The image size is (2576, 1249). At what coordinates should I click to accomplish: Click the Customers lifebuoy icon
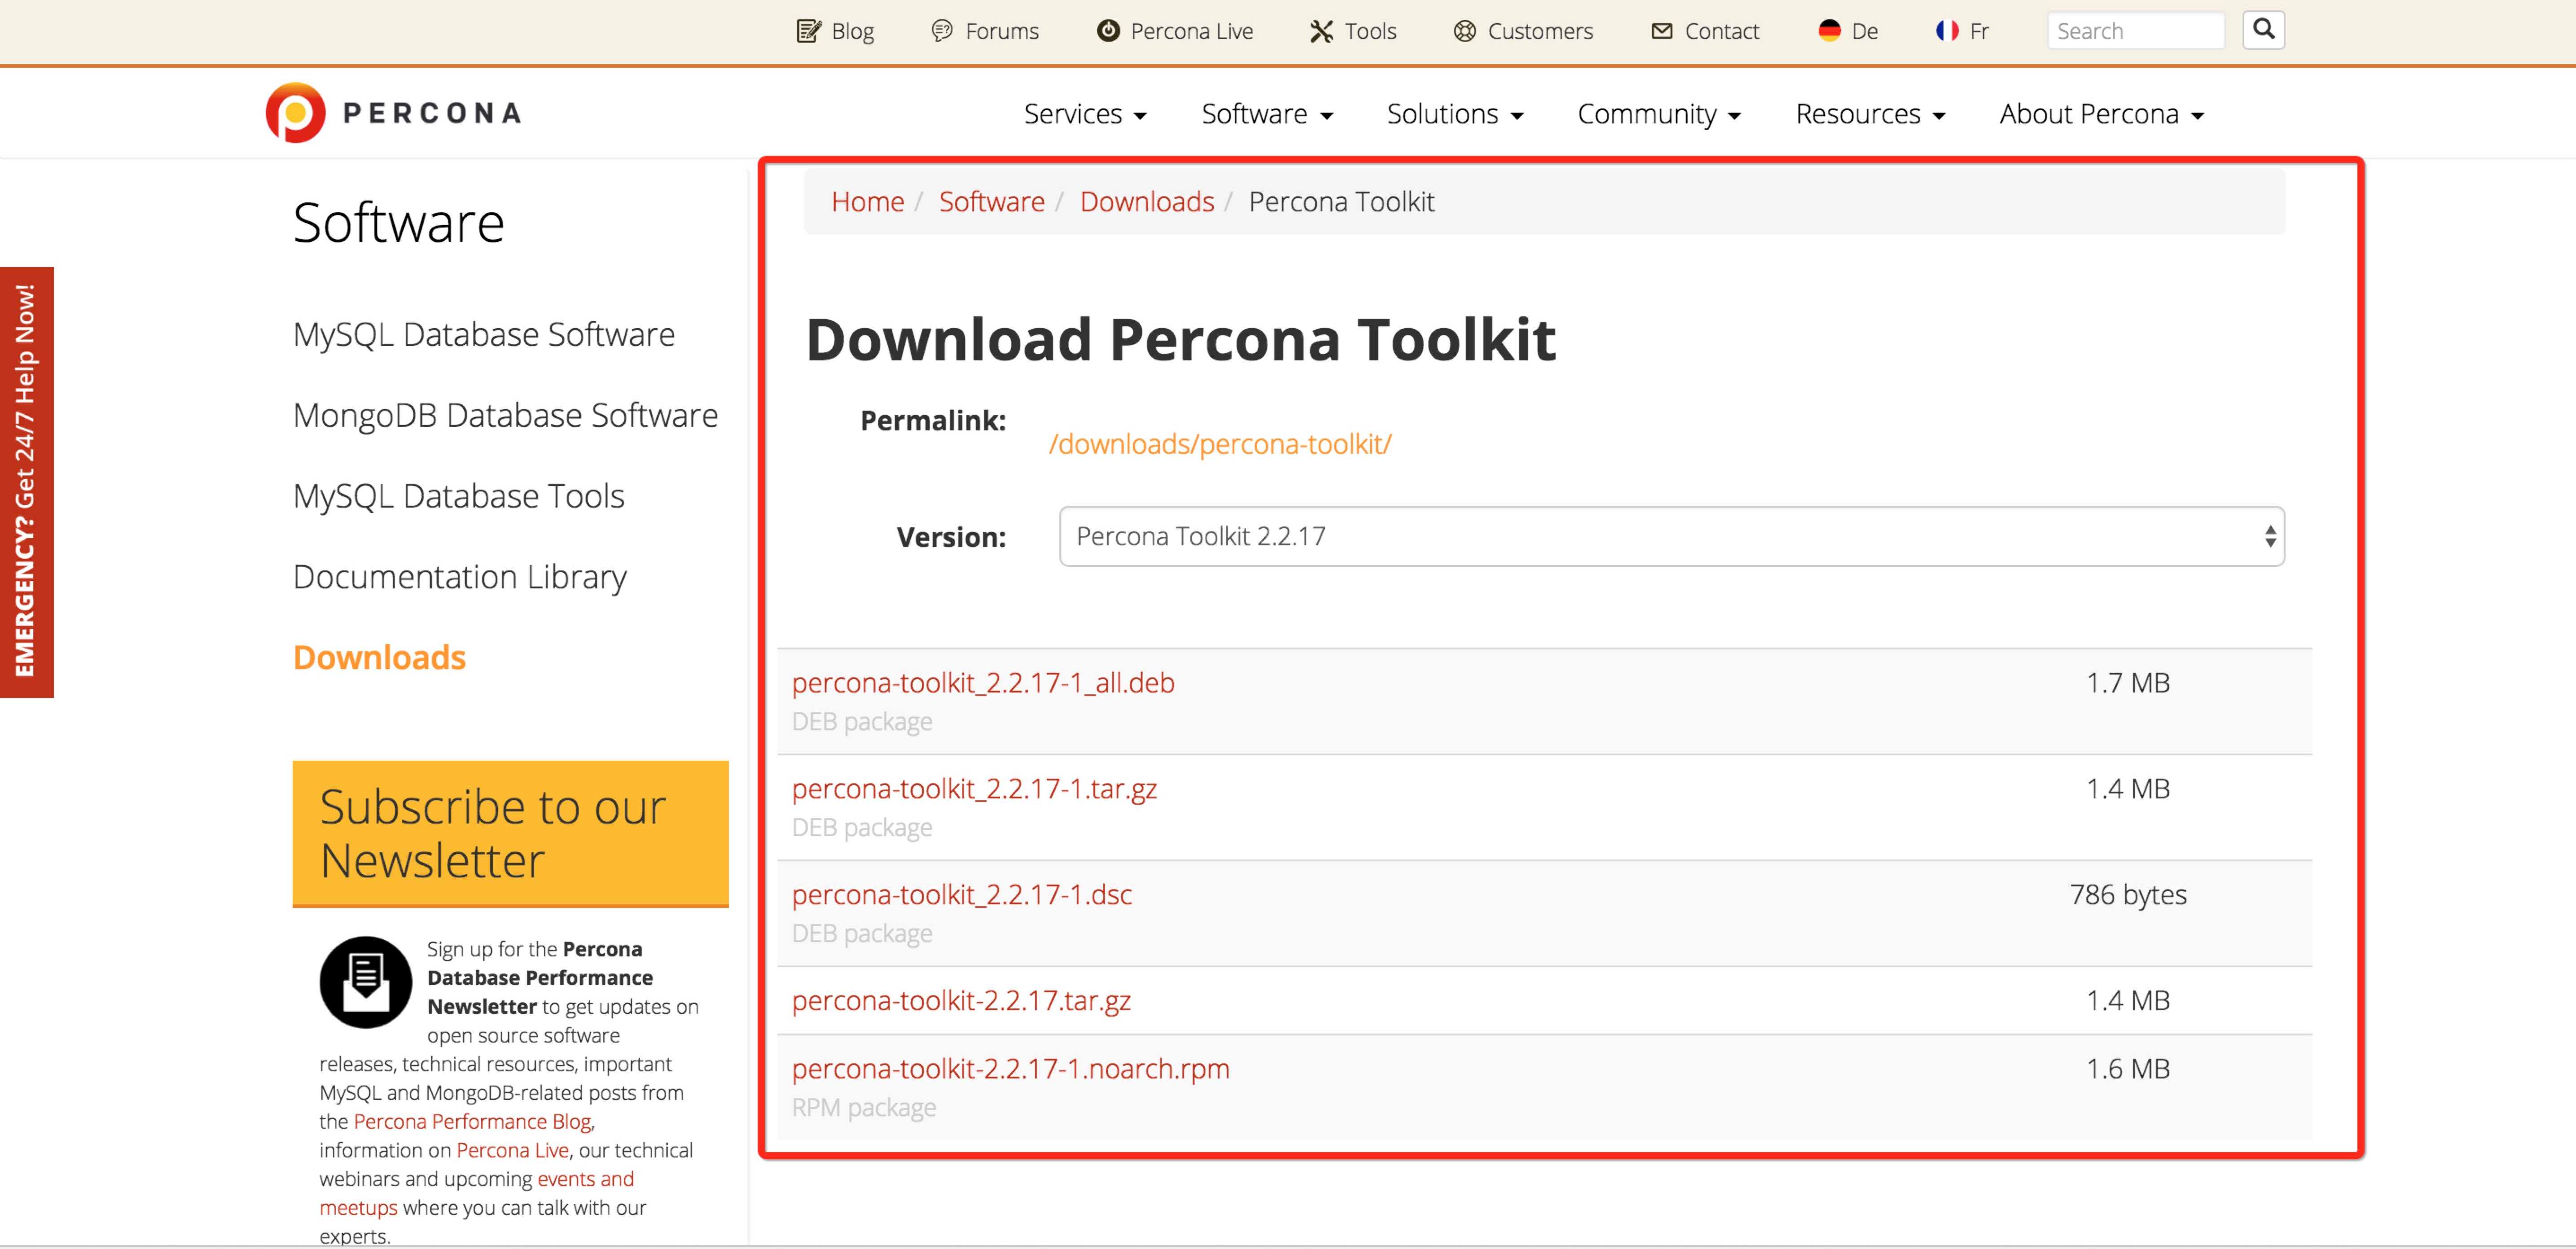1465,31
